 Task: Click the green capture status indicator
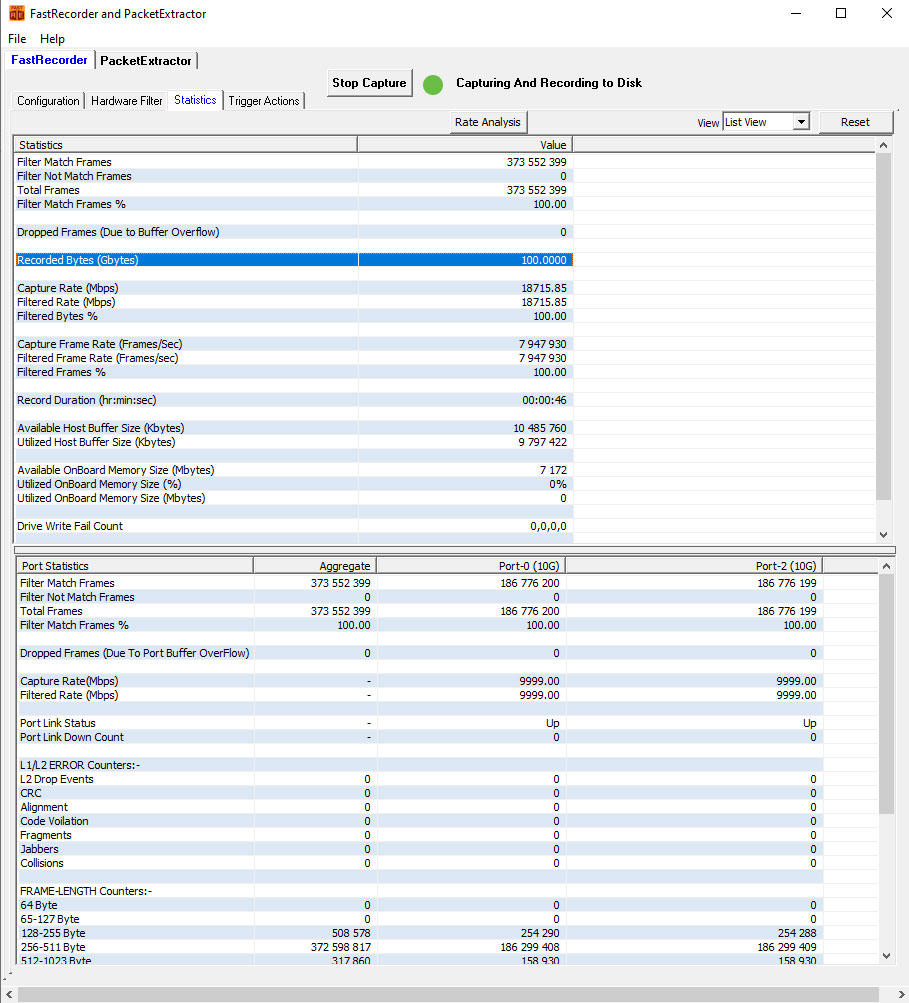[433, 84]
